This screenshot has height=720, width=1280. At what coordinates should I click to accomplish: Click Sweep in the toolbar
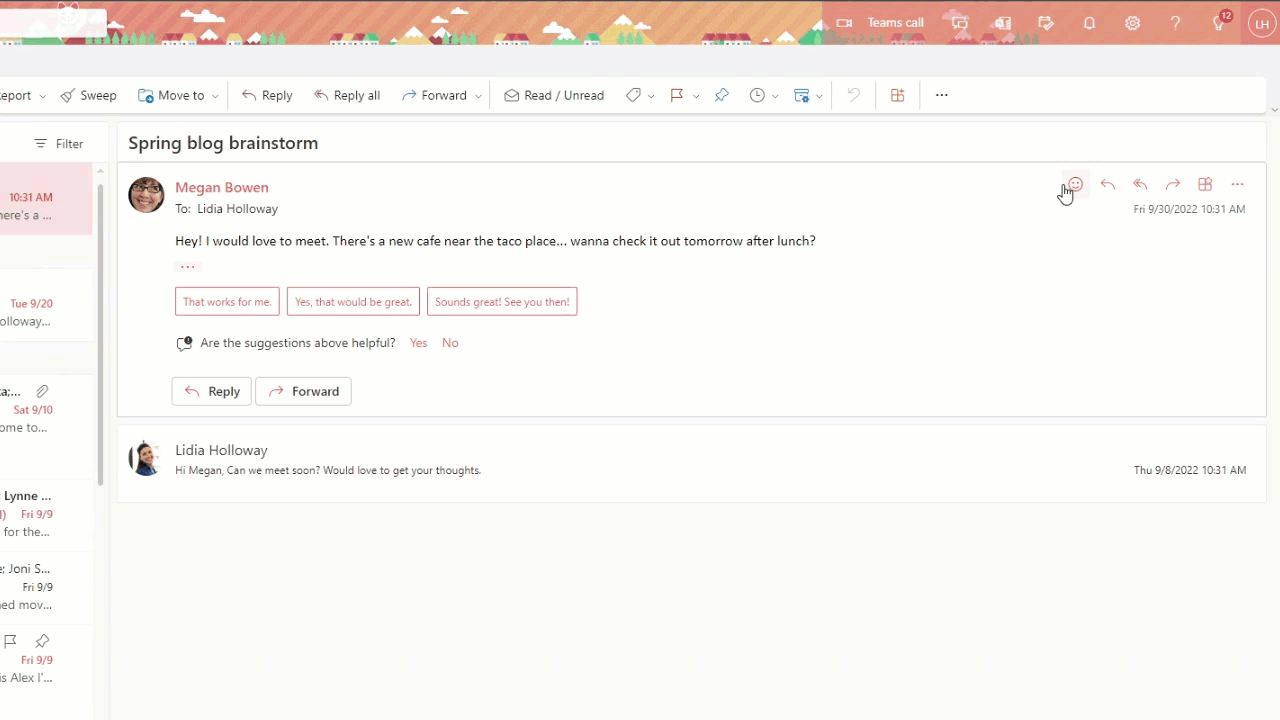click(88, 95)
